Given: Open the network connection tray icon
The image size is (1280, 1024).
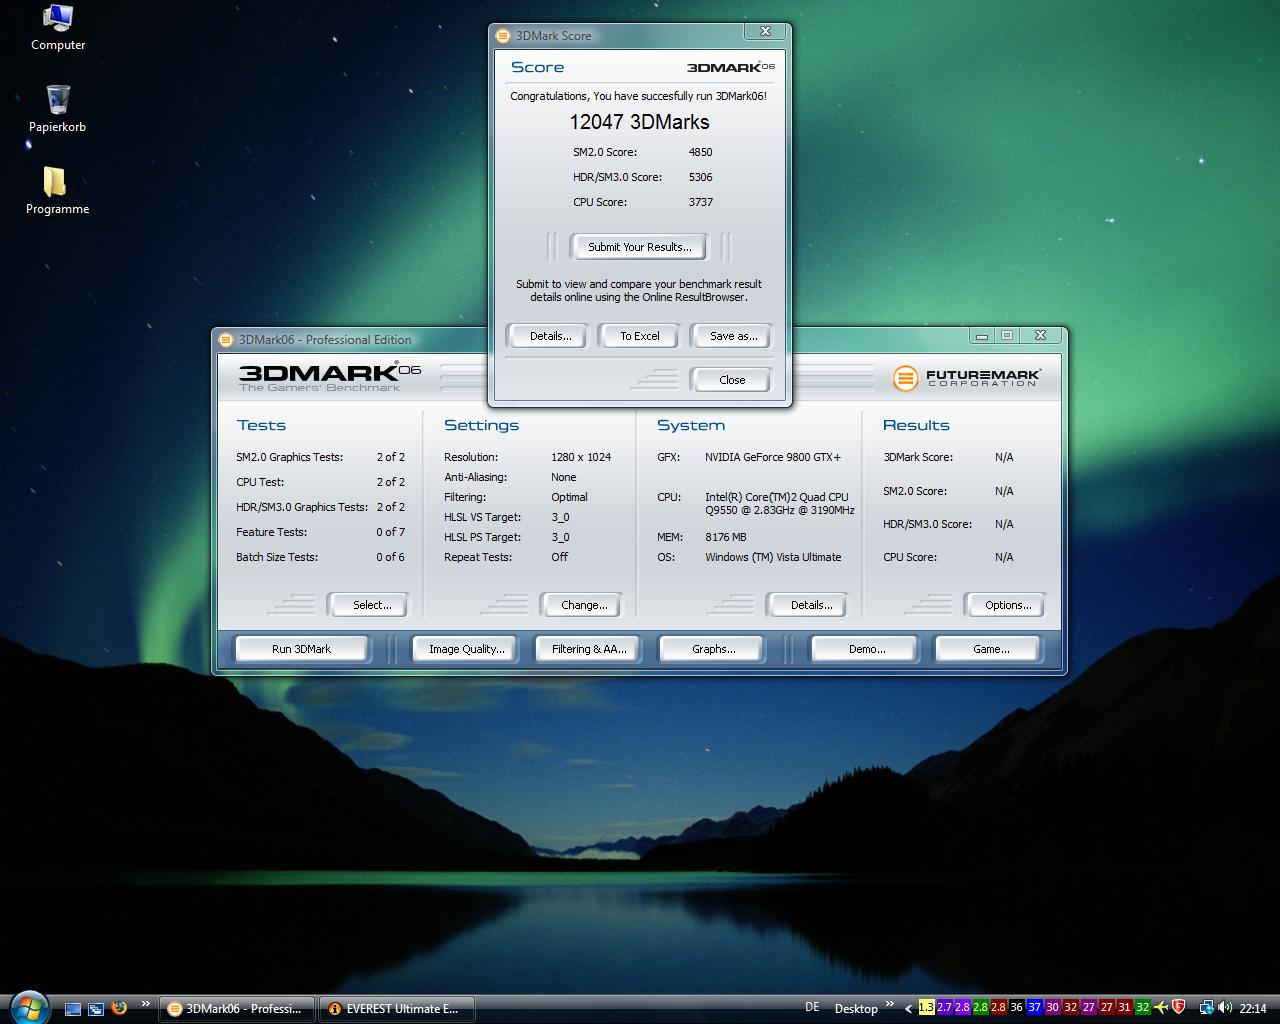Looking at the screenshot, I should click(x=1206, y=1008).
